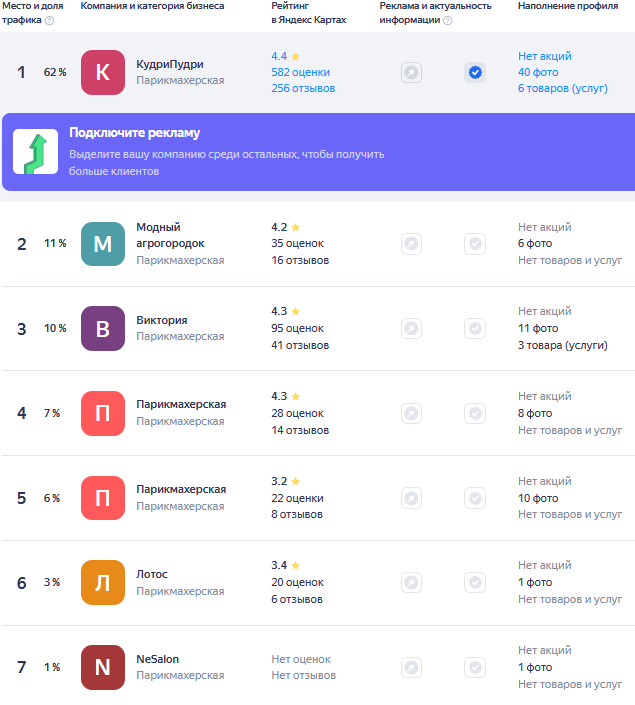This screenshot has width=635, height=705.
Task: Click the dark red N avatar of NeSalon
Action: point(103,667)
